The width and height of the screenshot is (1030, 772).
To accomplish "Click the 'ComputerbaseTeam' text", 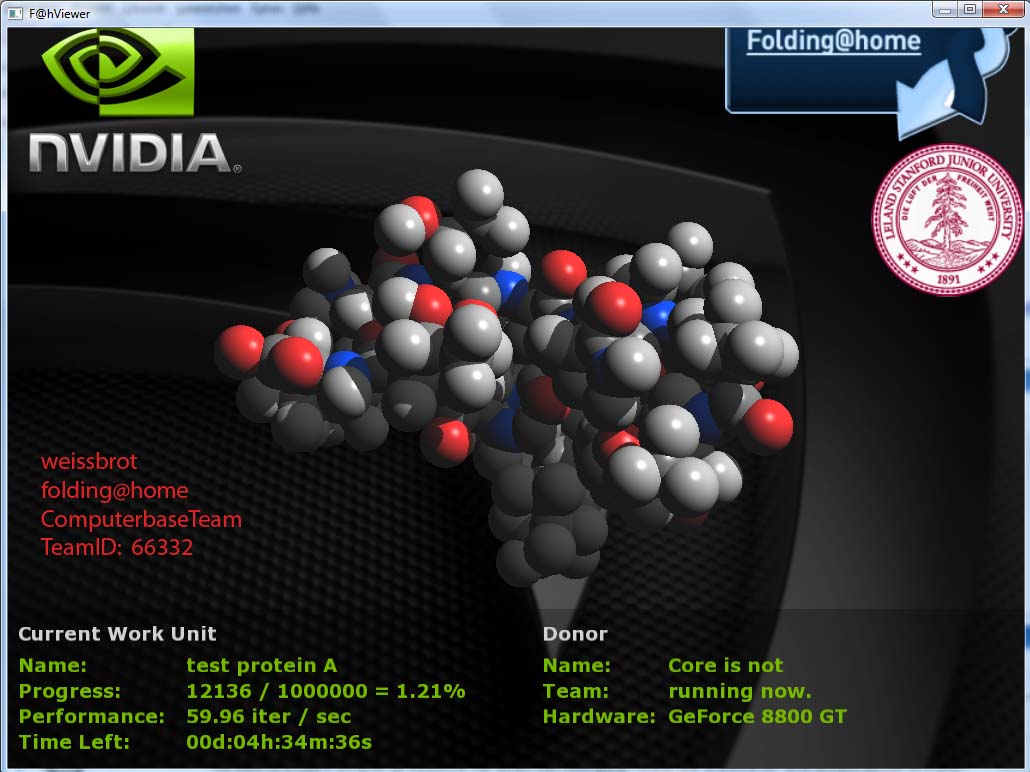I will [141, 519].
